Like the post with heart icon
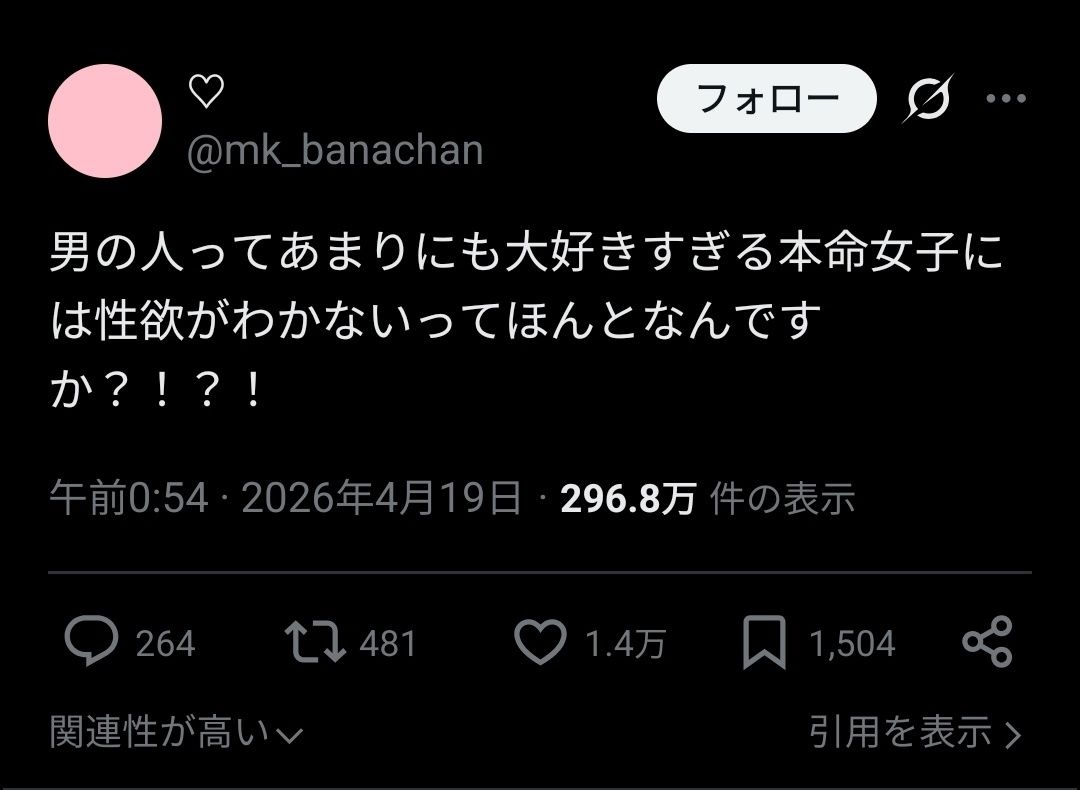This screenshot has width=1080, height=790. pos(540,642)
